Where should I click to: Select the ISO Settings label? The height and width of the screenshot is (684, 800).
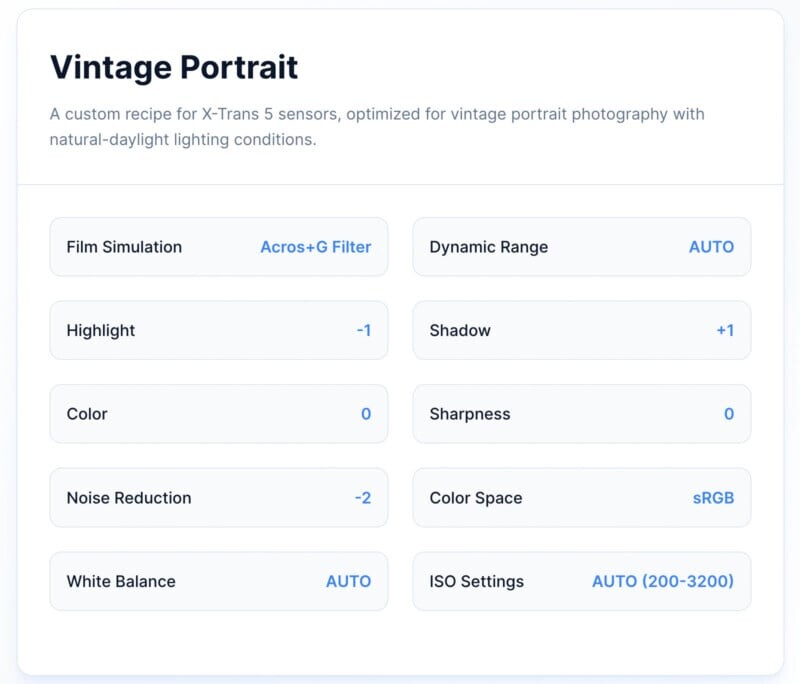[x=476, y=581]
